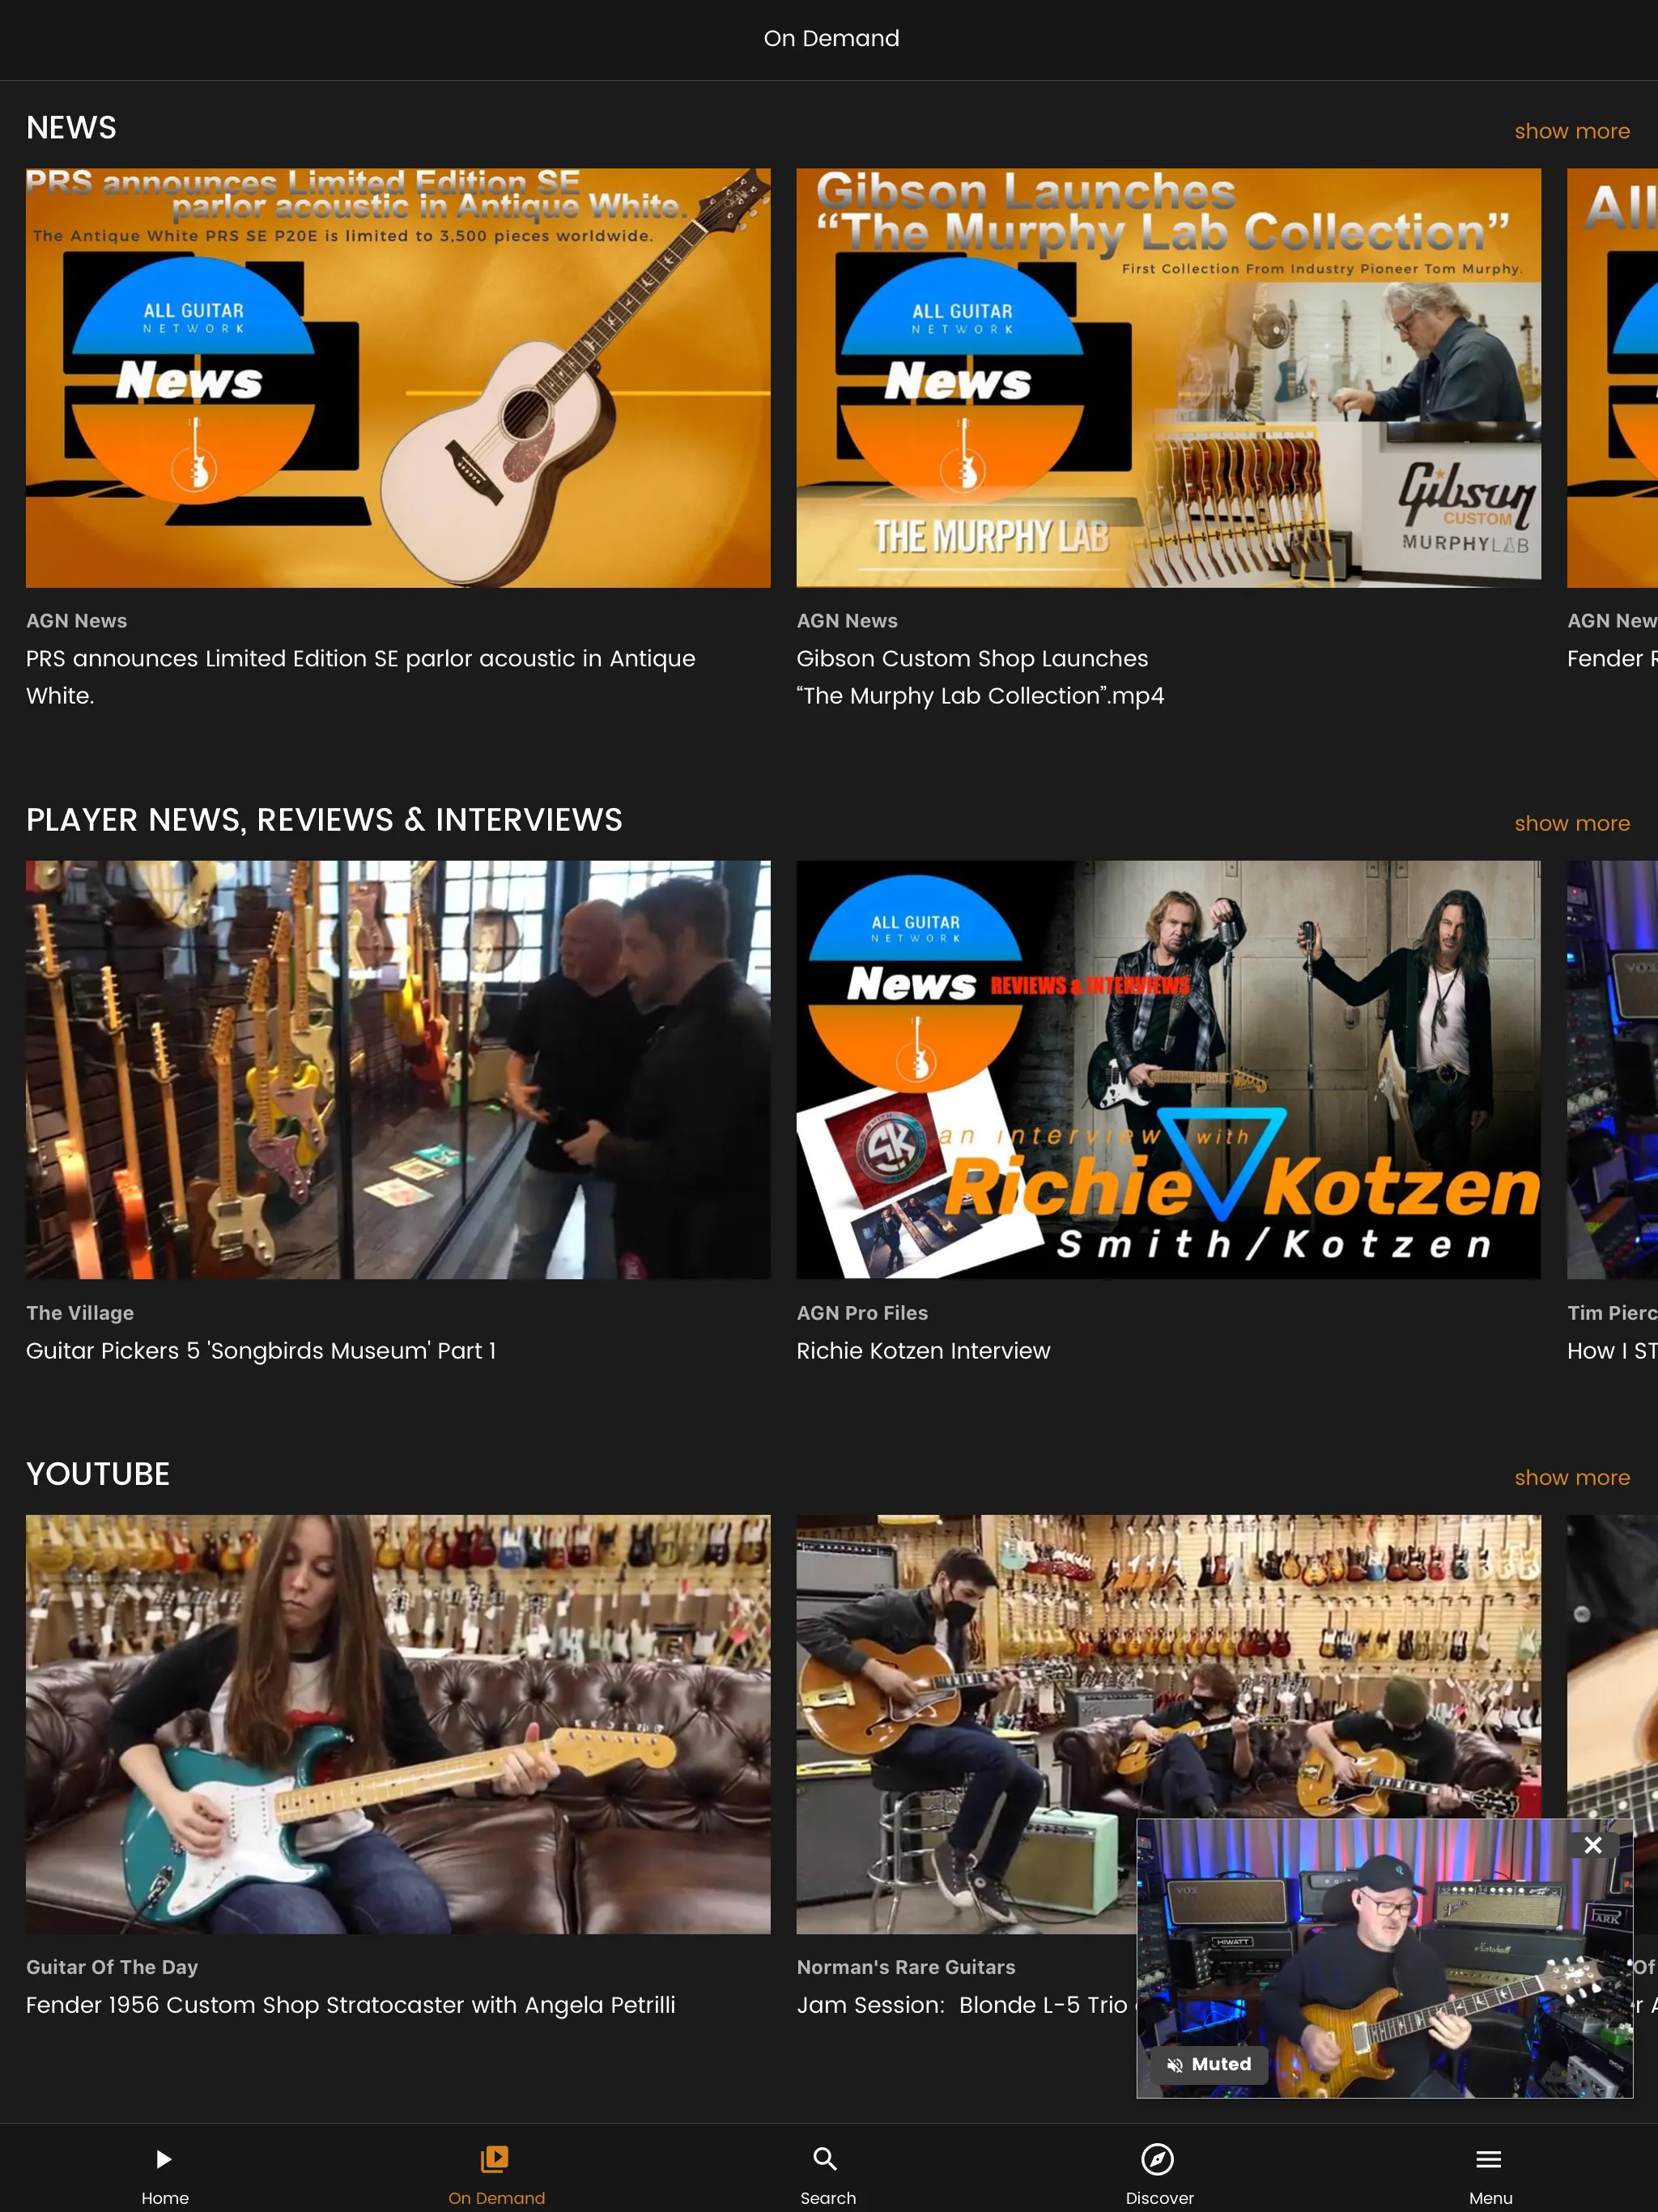
Task: Open the Menu hamburger icon
Action: [1487, 2158]
